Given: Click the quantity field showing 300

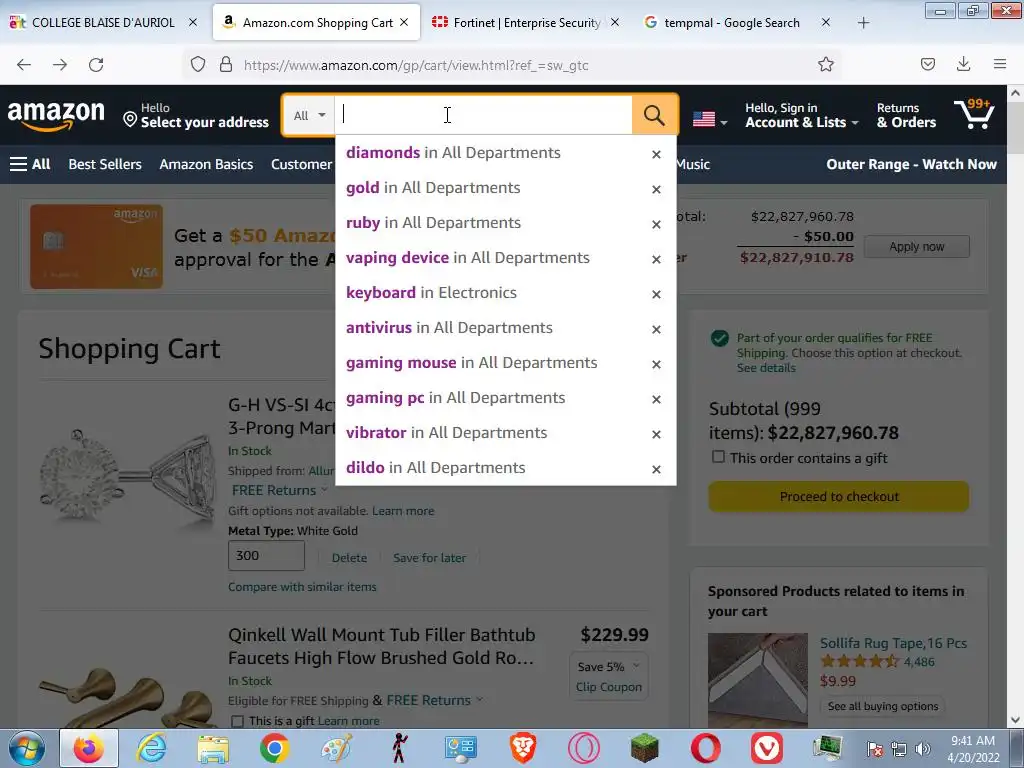Looking at the screenshot, I should [266, 556].
